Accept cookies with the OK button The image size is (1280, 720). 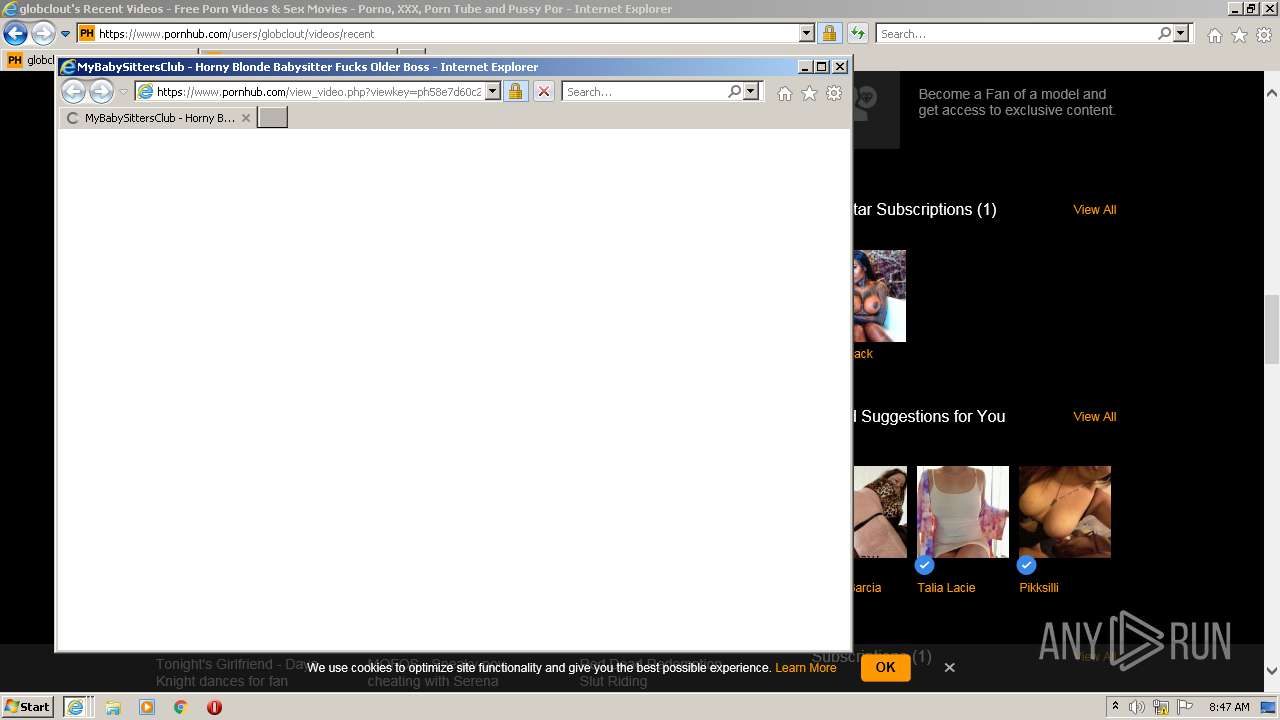point(885,667)
